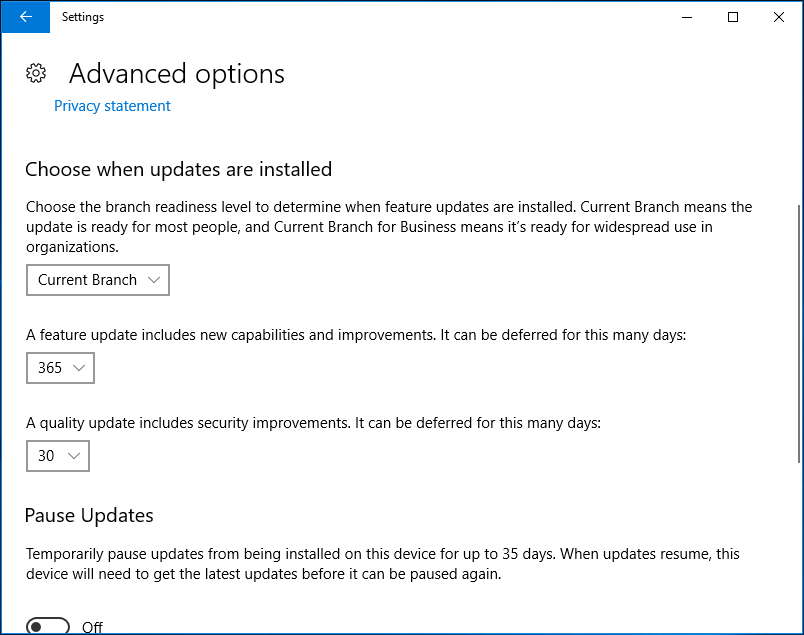Click the Advanced options page heading
The height and width of the screenshot is (635, 804).
pos(177,74)
